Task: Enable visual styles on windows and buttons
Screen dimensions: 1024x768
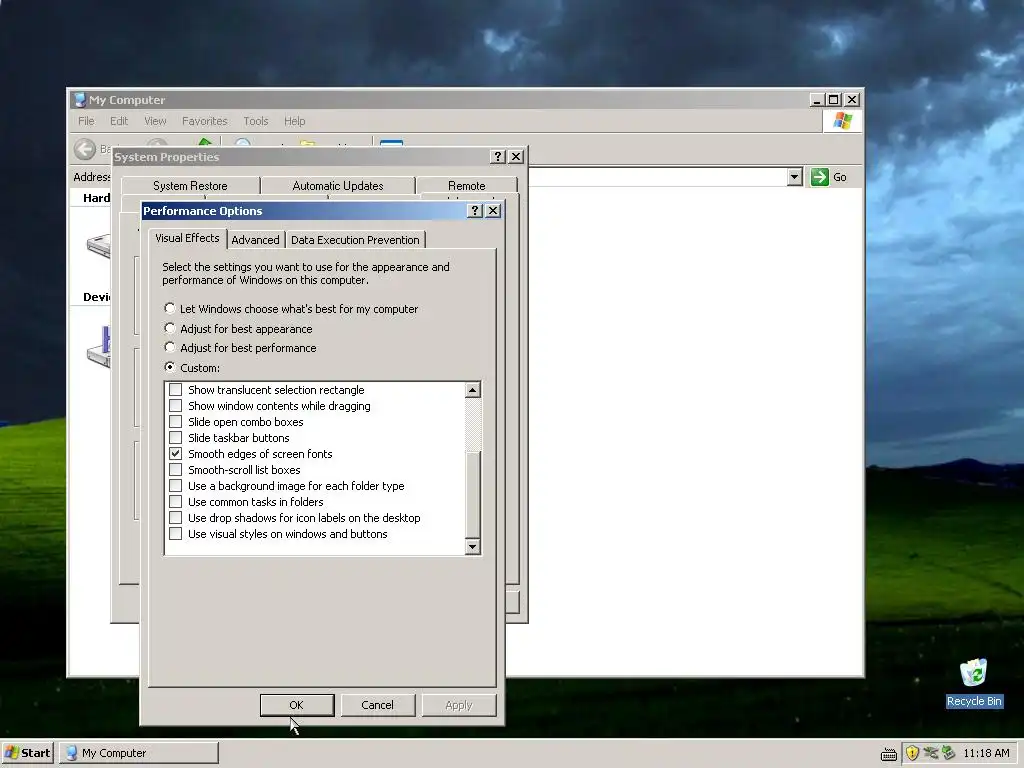Action: point(176,534)
